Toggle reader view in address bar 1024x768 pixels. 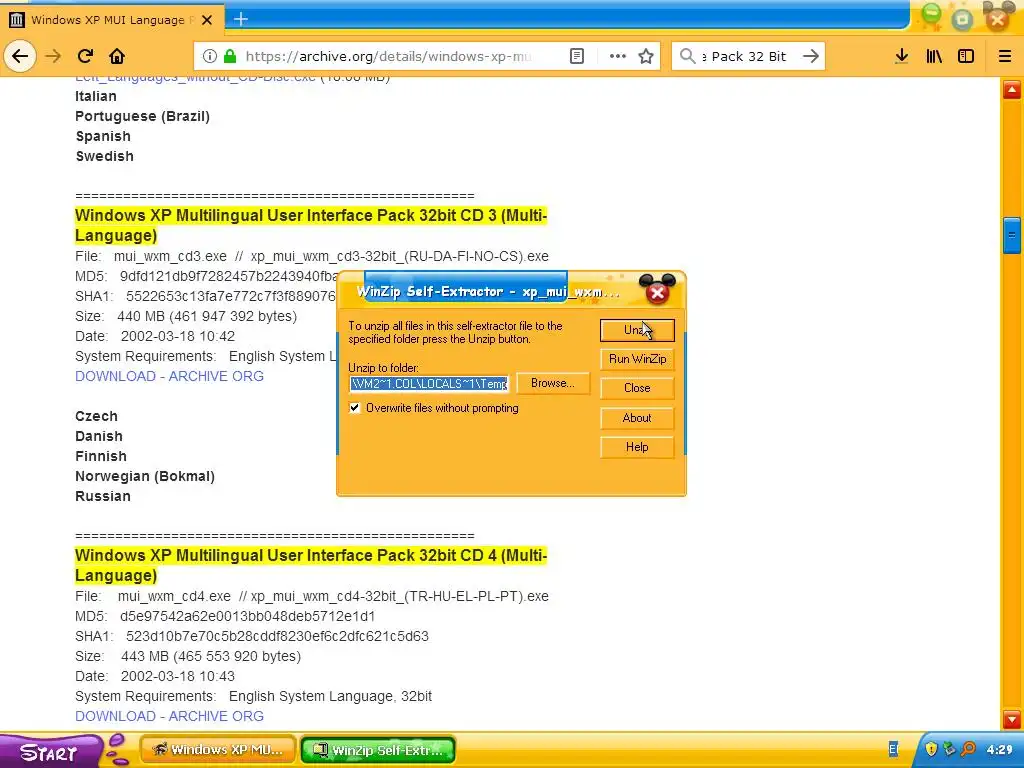point(577,56)
